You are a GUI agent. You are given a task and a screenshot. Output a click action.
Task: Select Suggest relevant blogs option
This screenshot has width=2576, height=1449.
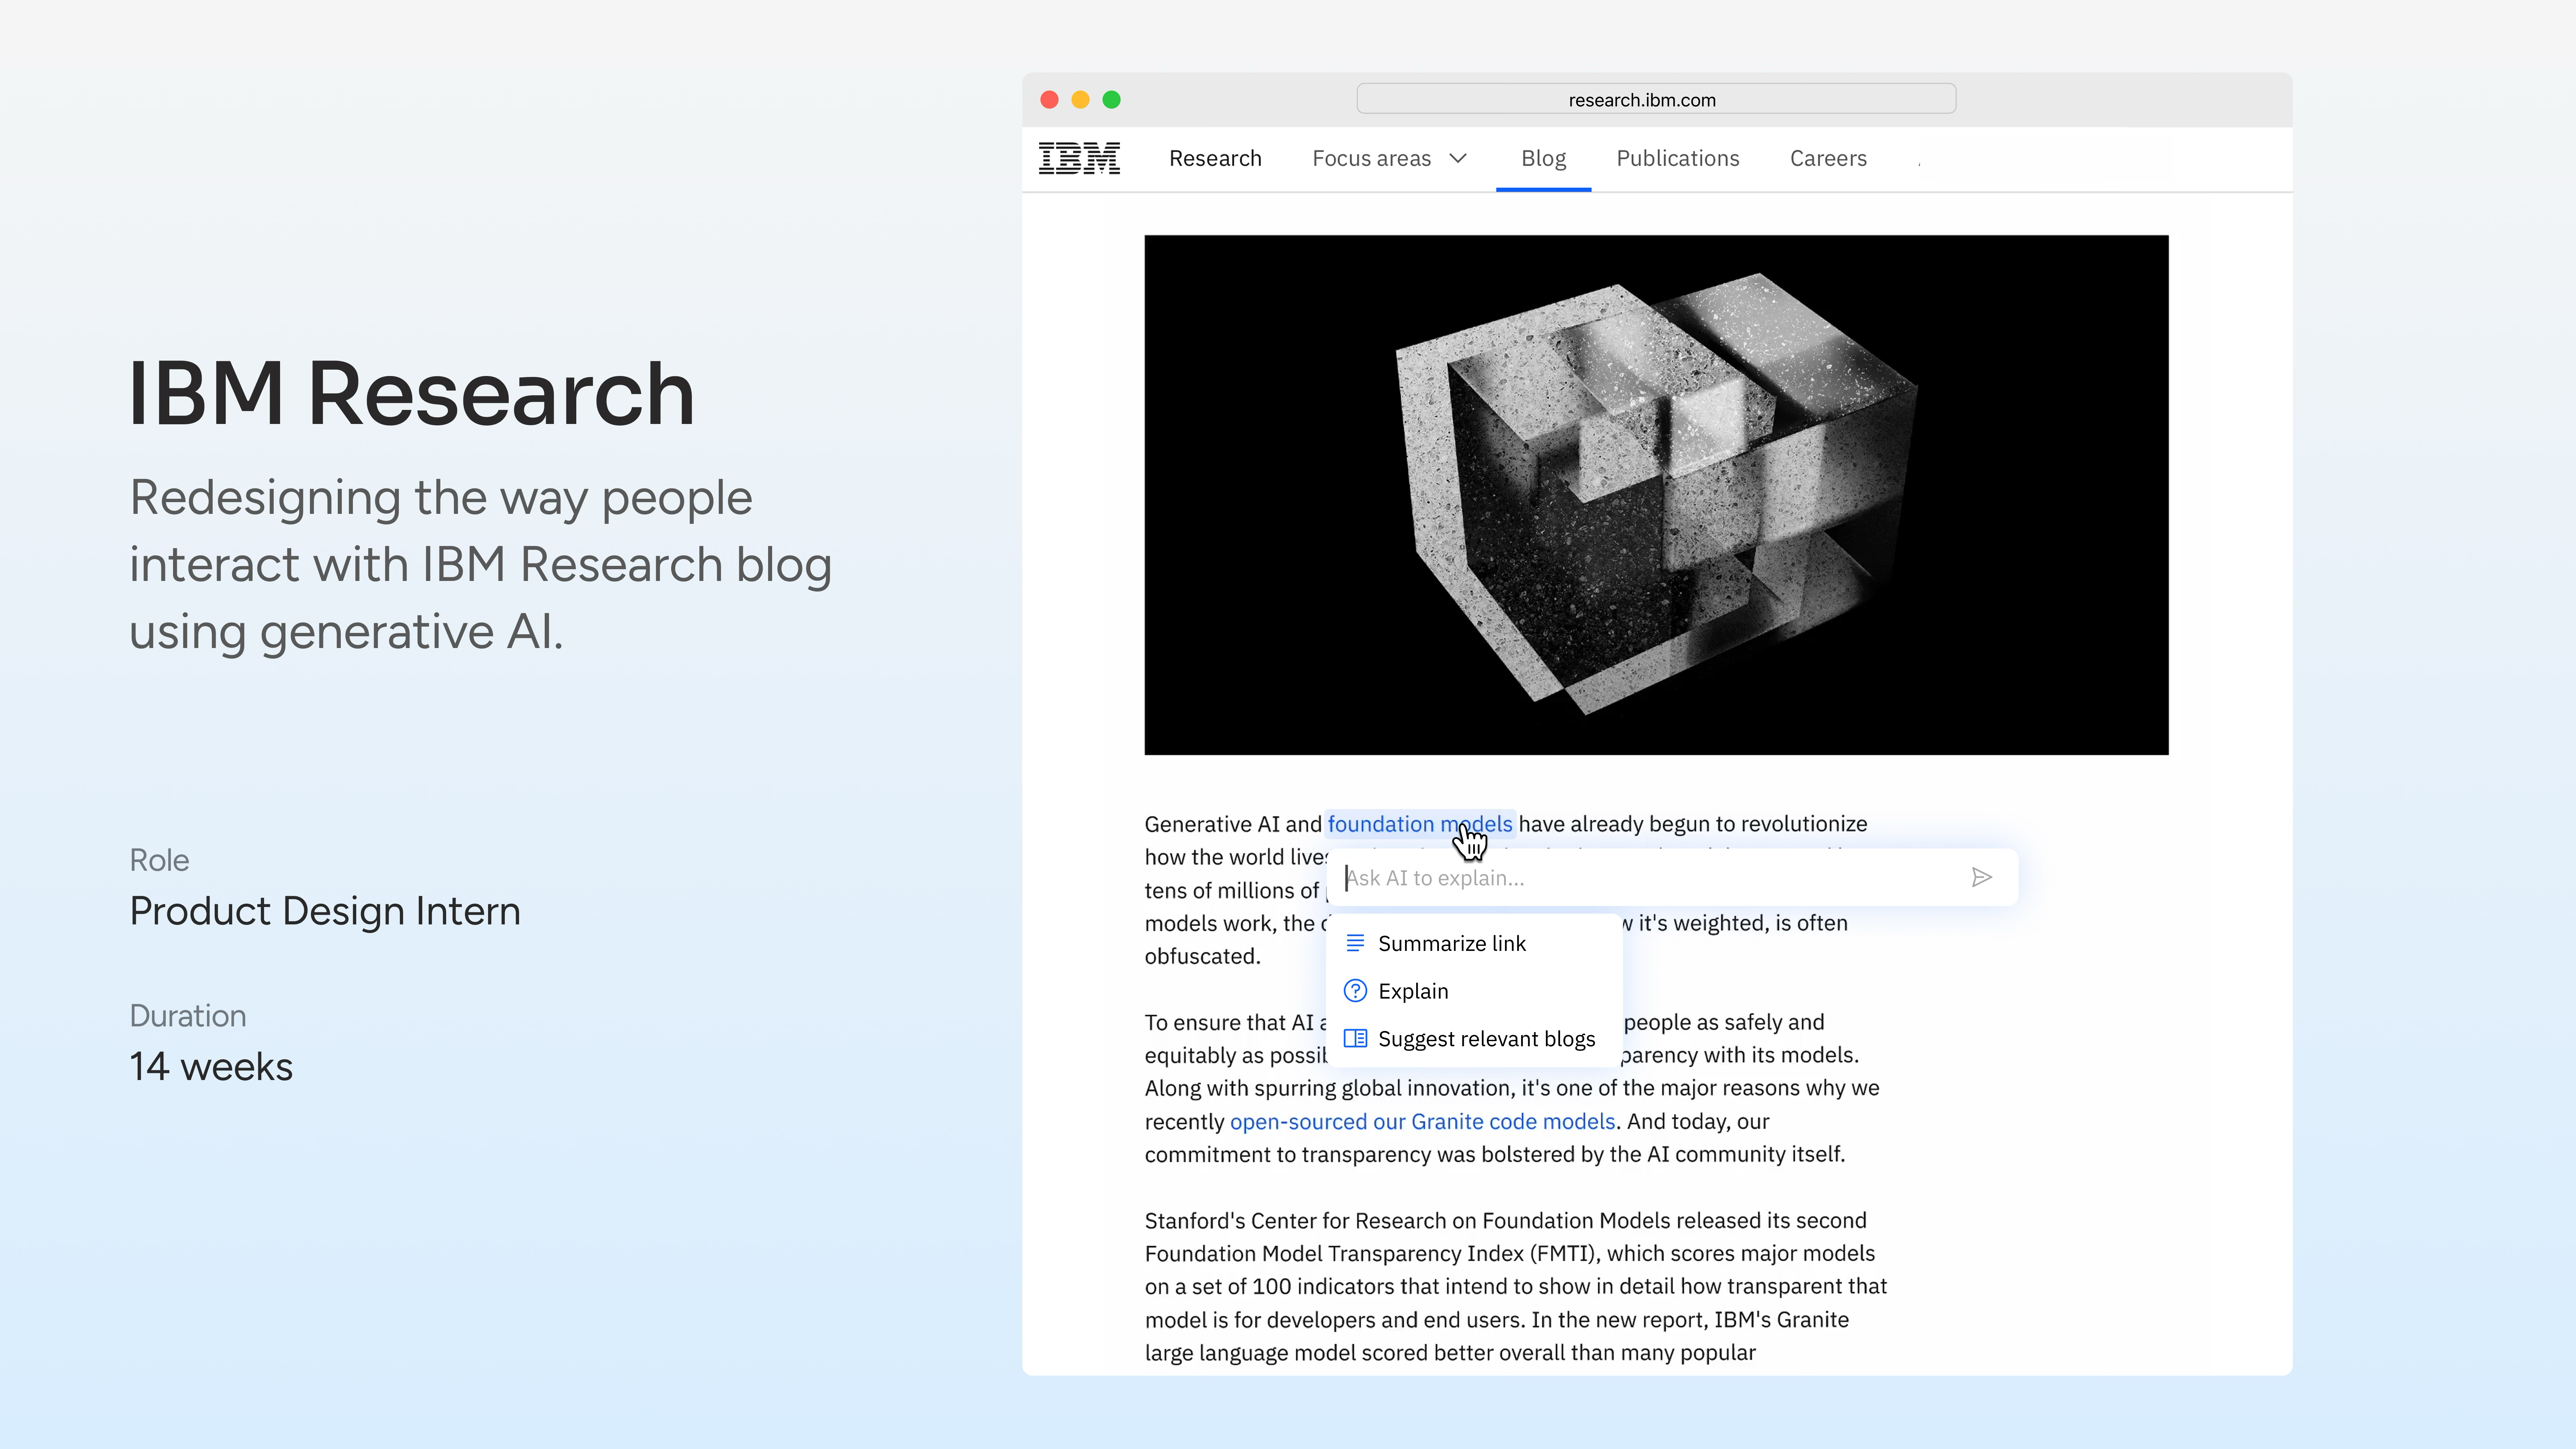(1486, 1038)
